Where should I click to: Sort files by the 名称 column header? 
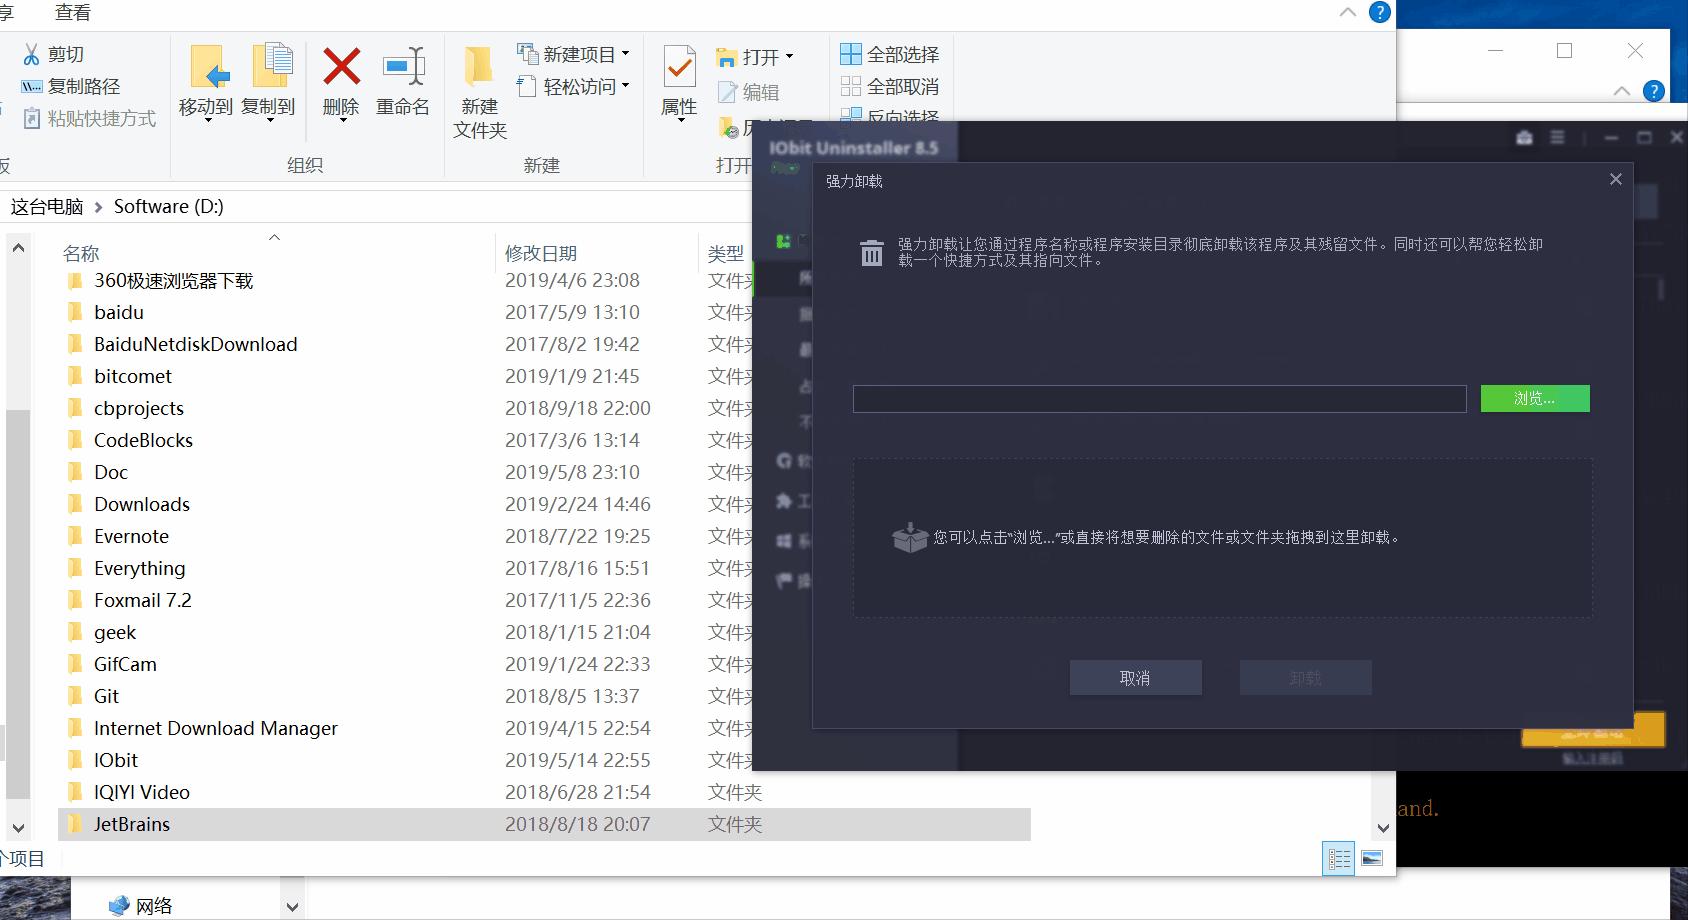(x=81, y=253)
